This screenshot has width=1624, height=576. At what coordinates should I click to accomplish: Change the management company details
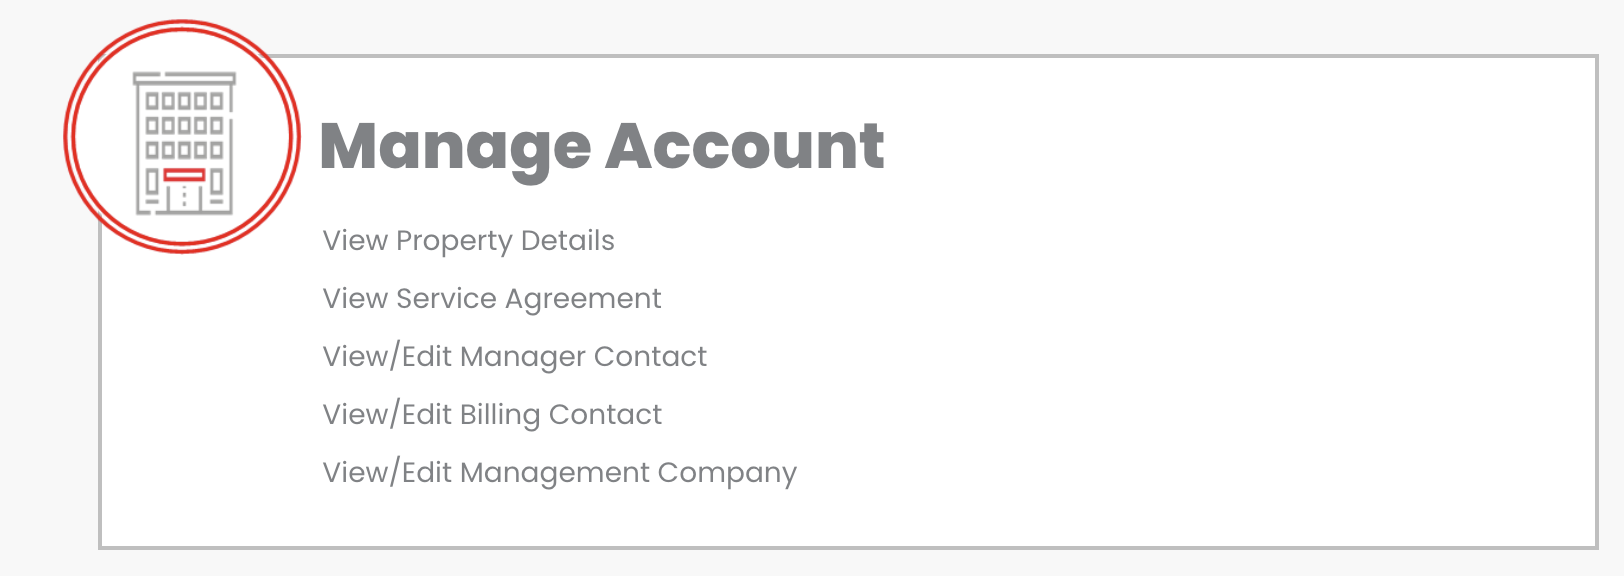pyautogui.click(x=559, y=473)
